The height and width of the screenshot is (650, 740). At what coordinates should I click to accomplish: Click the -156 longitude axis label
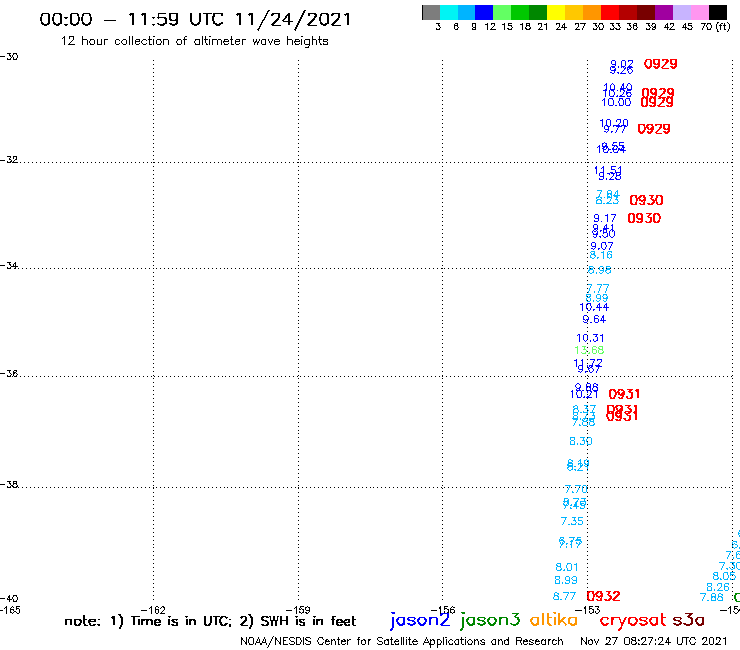(x=443, y=610)
